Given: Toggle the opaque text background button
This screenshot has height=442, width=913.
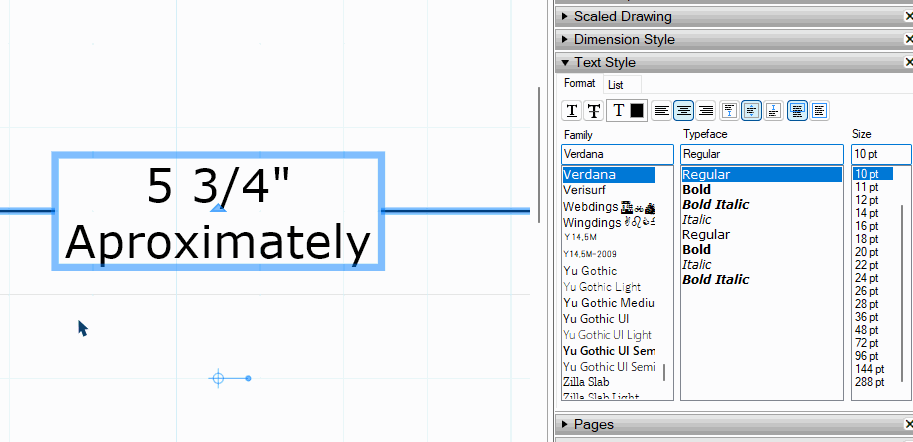Looking at the screenshot, I should click(797, 111).
